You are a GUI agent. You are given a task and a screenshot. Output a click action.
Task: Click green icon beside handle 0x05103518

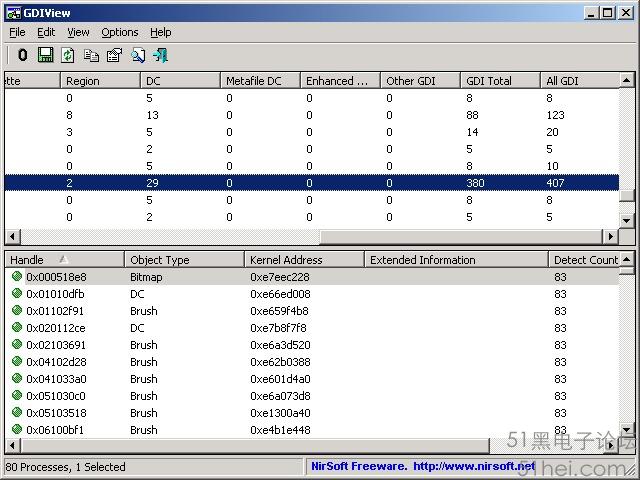[17, 412]
